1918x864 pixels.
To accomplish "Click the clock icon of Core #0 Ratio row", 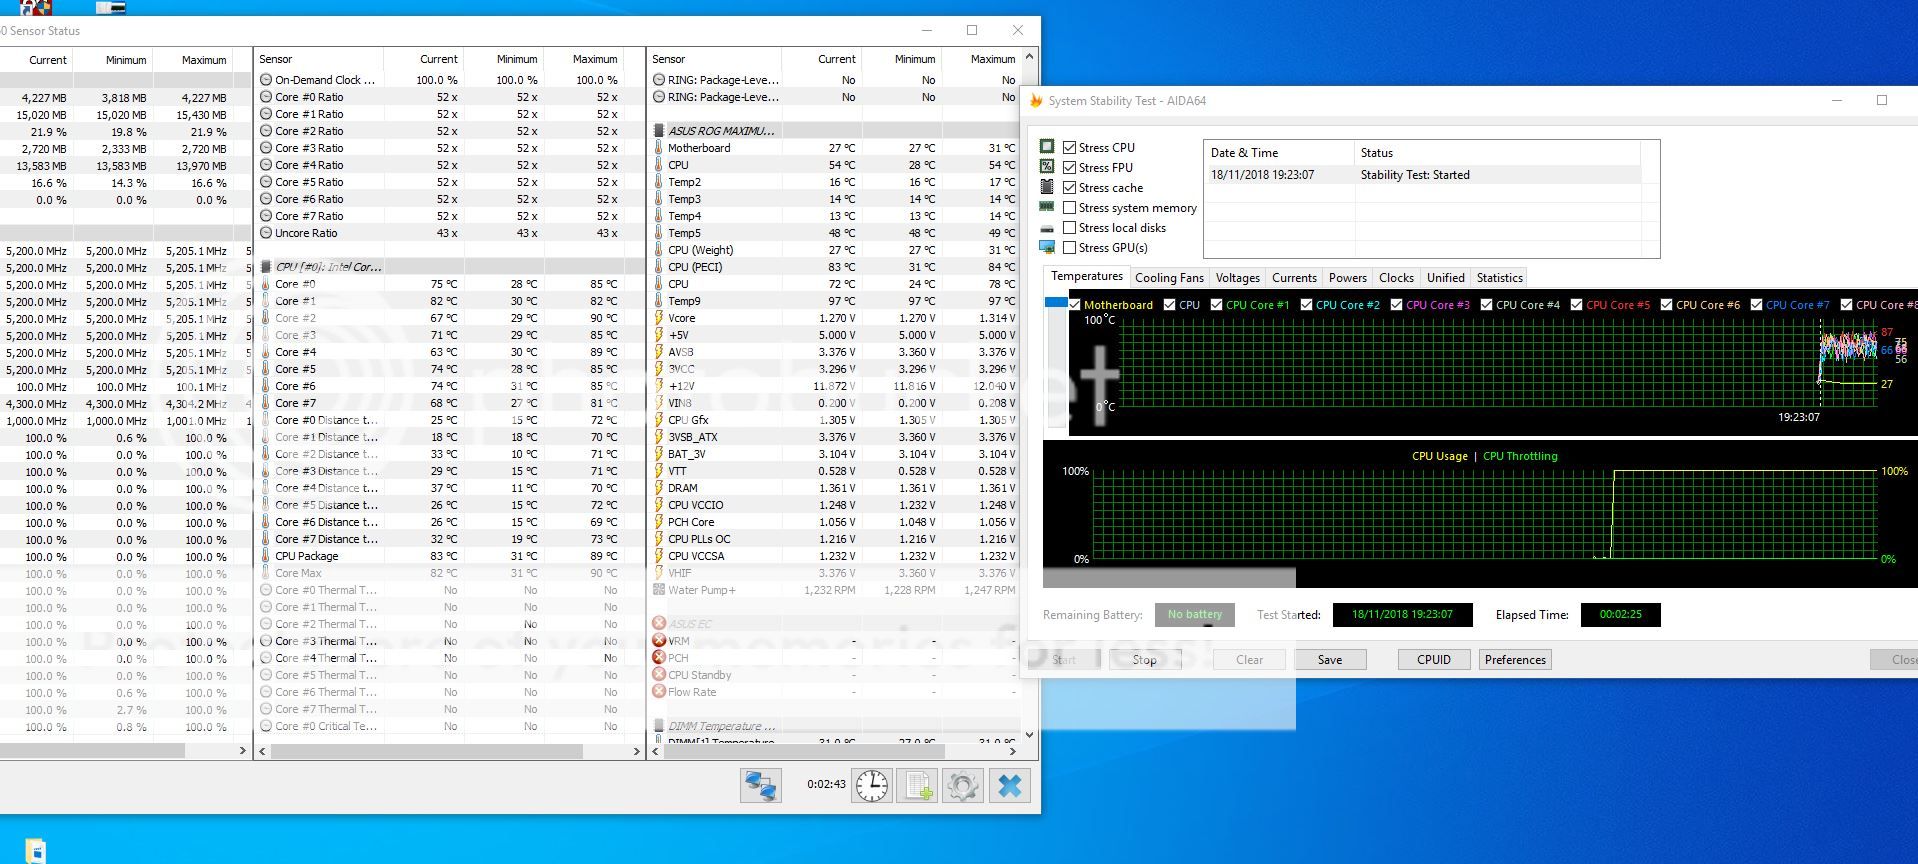I will (x=266, y=97).
